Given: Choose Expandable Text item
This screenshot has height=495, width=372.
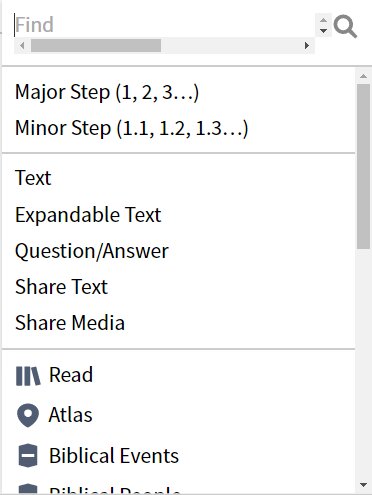Looking at the screenshot, I should [x=88, y=215].
